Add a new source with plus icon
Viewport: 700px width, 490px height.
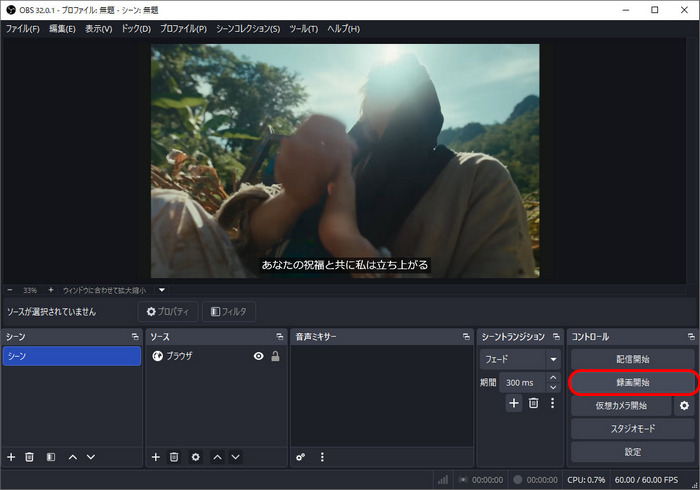tap(155, 457)
